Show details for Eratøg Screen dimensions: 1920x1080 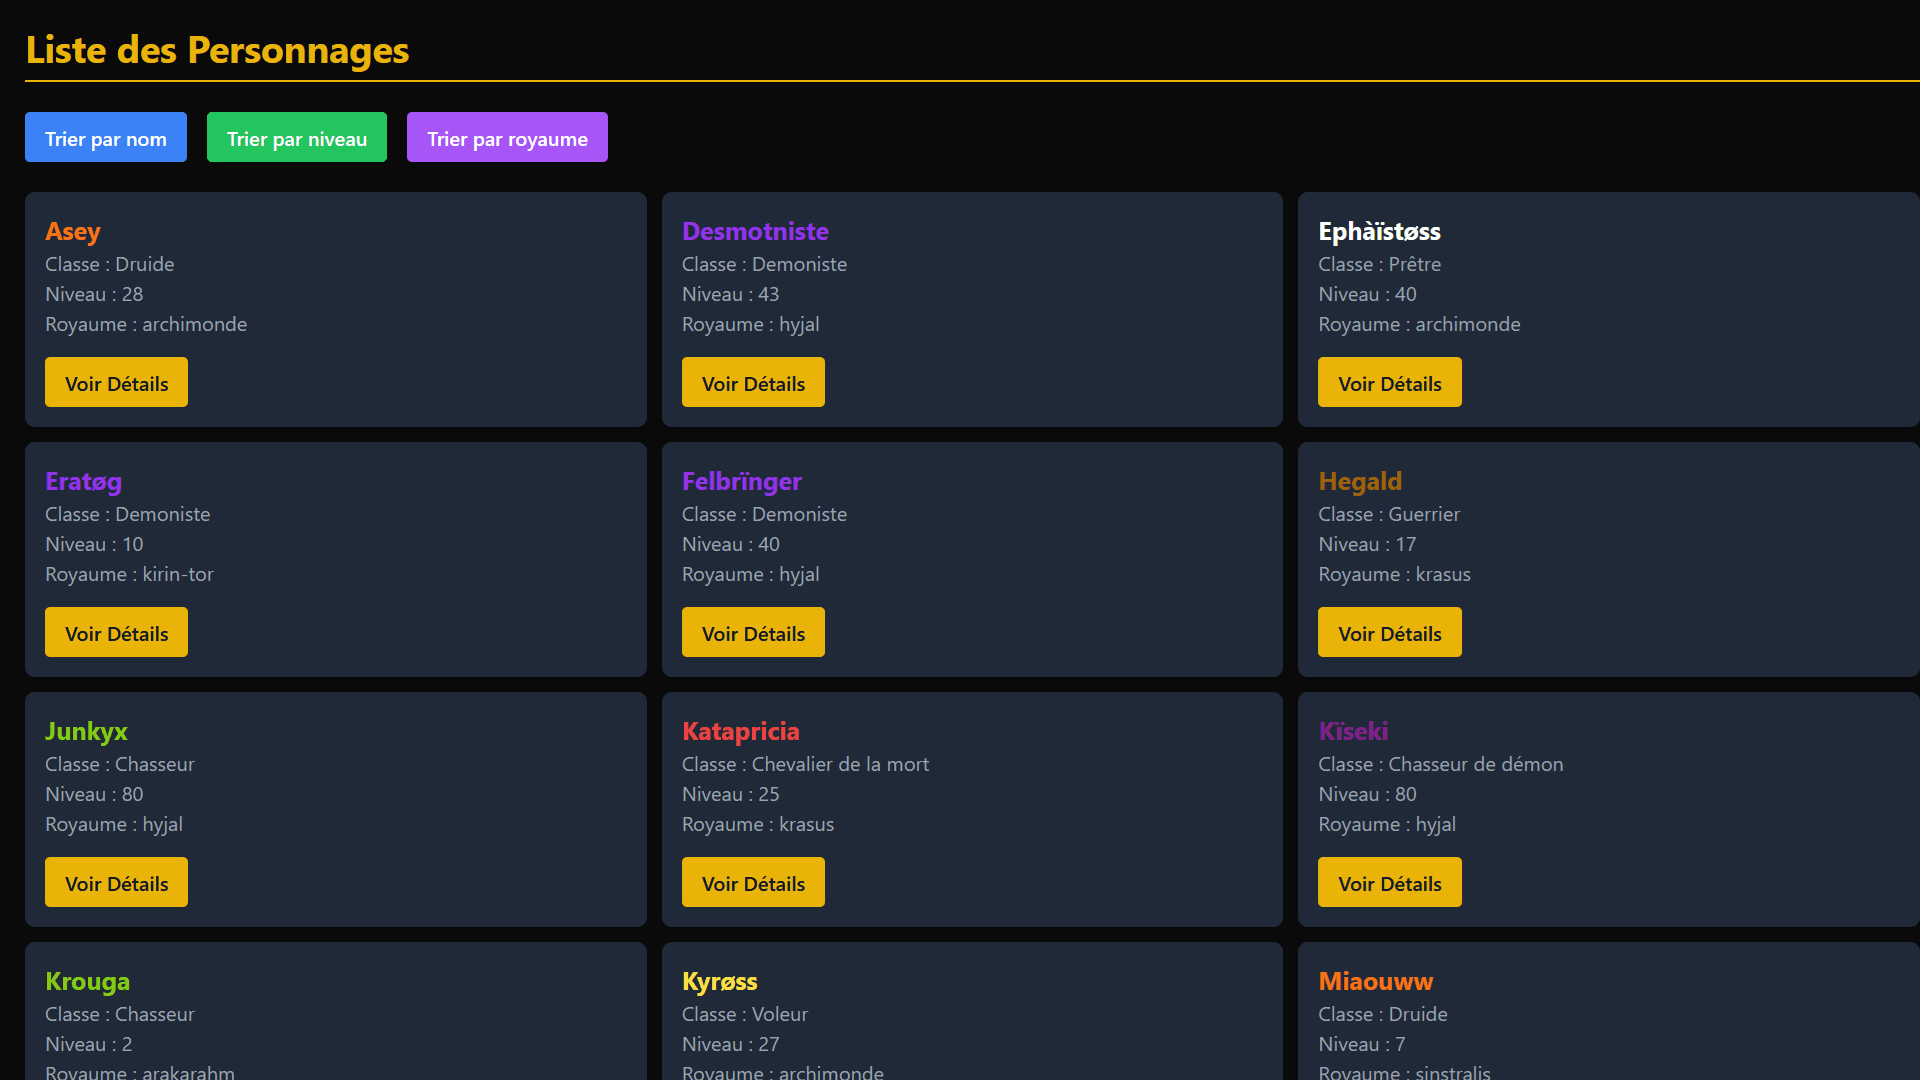[116, 633]
